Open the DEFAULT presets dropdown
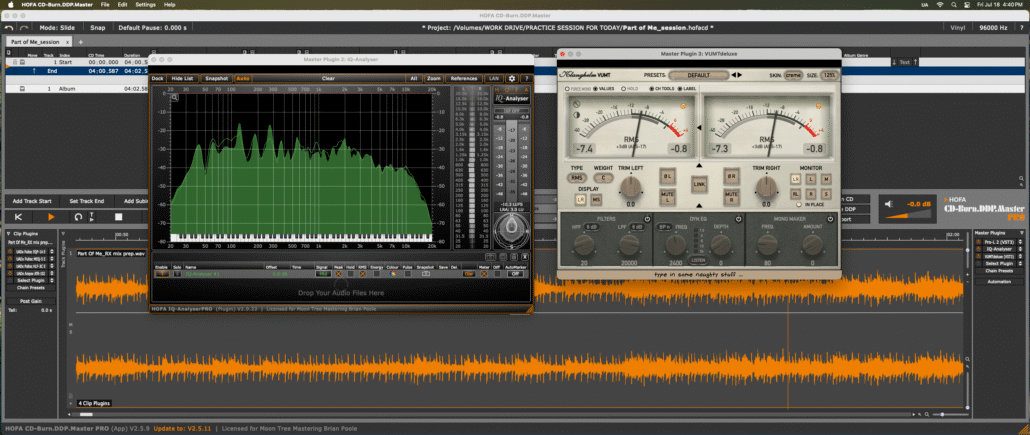The width and height of the screenshot is (1030, 435). [696, 75]
